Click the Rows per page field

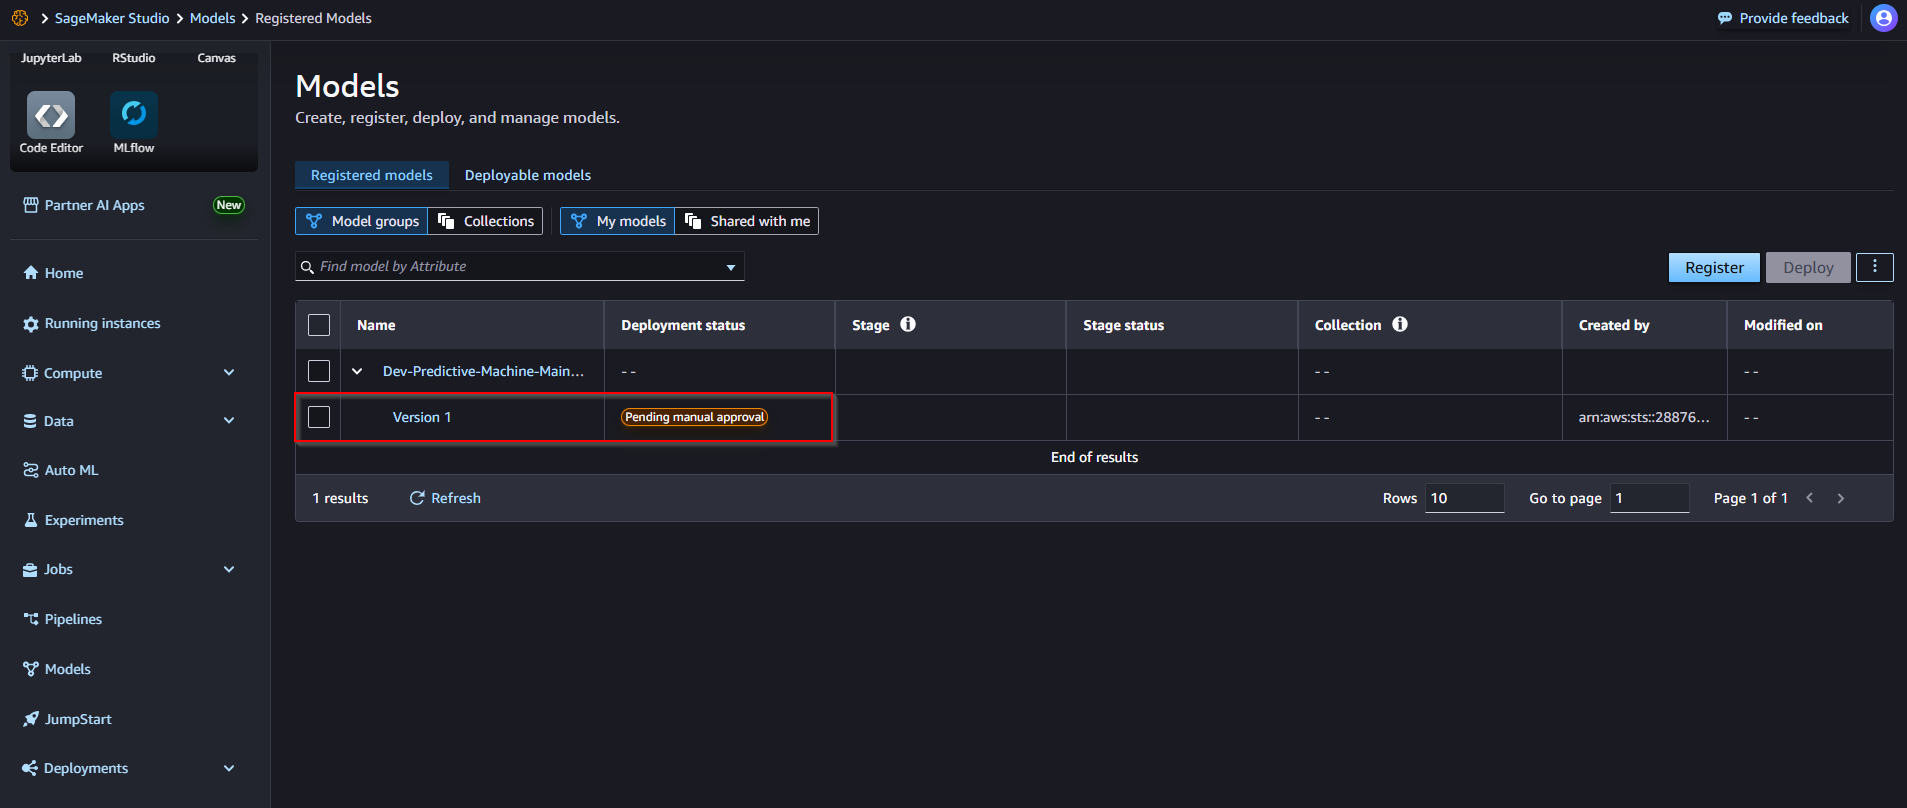click(1465, 498)
